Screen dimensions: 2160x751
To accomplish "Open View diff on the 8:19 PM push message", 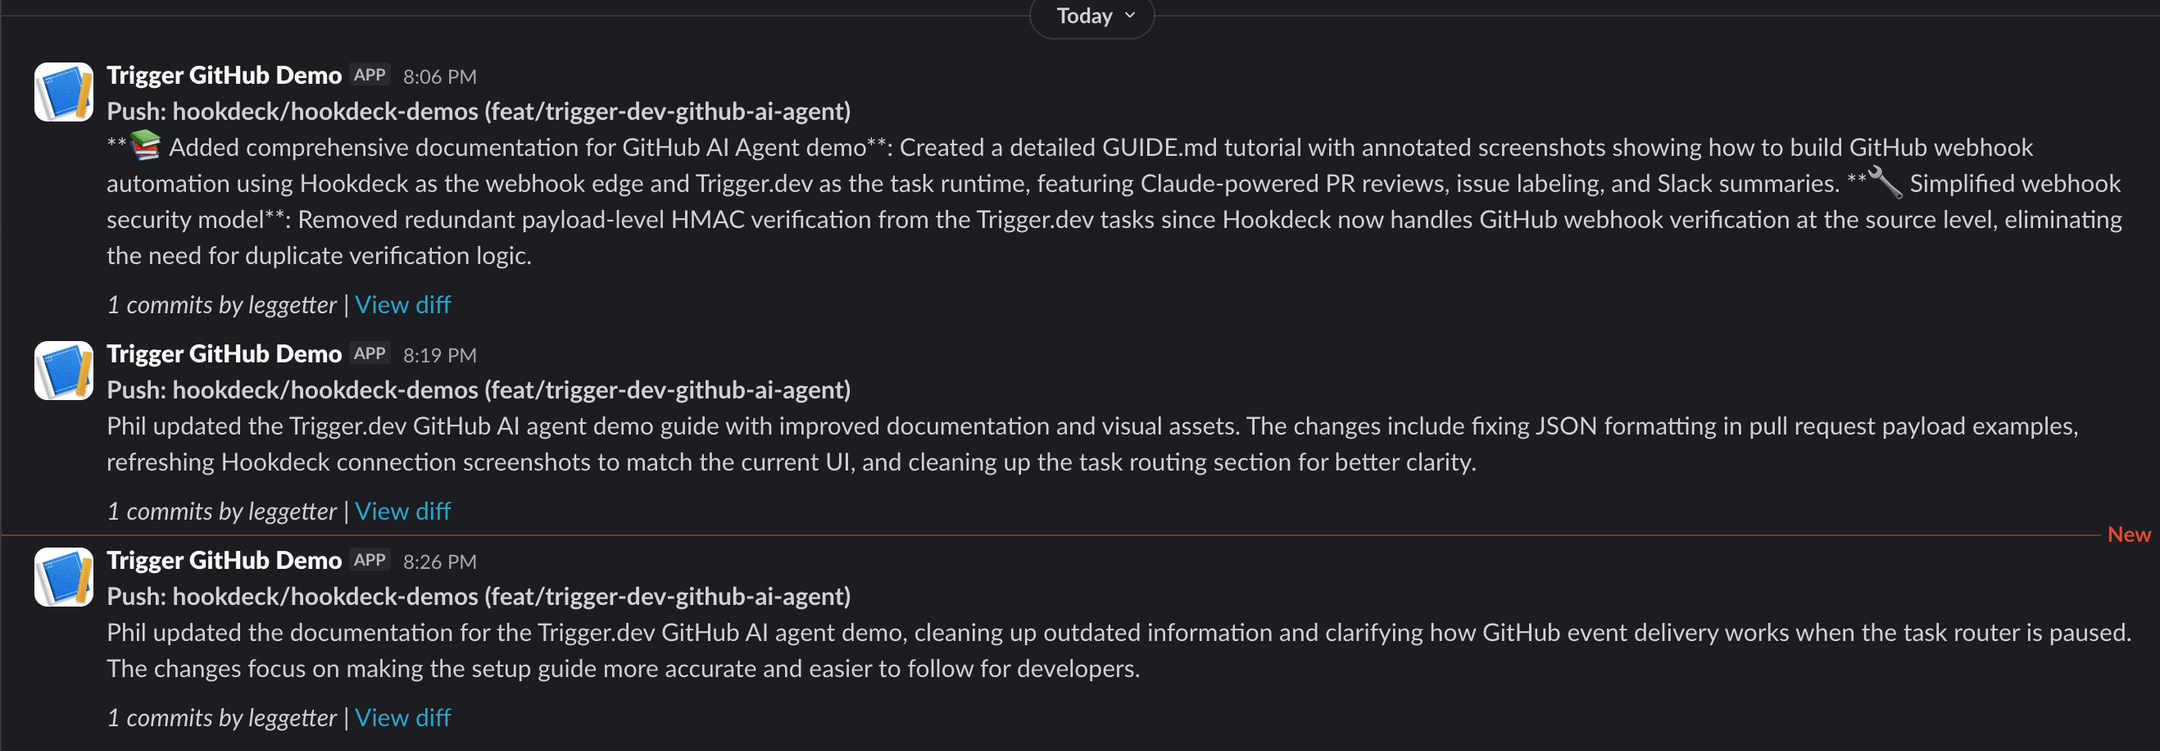I will (x=402, y=510).
